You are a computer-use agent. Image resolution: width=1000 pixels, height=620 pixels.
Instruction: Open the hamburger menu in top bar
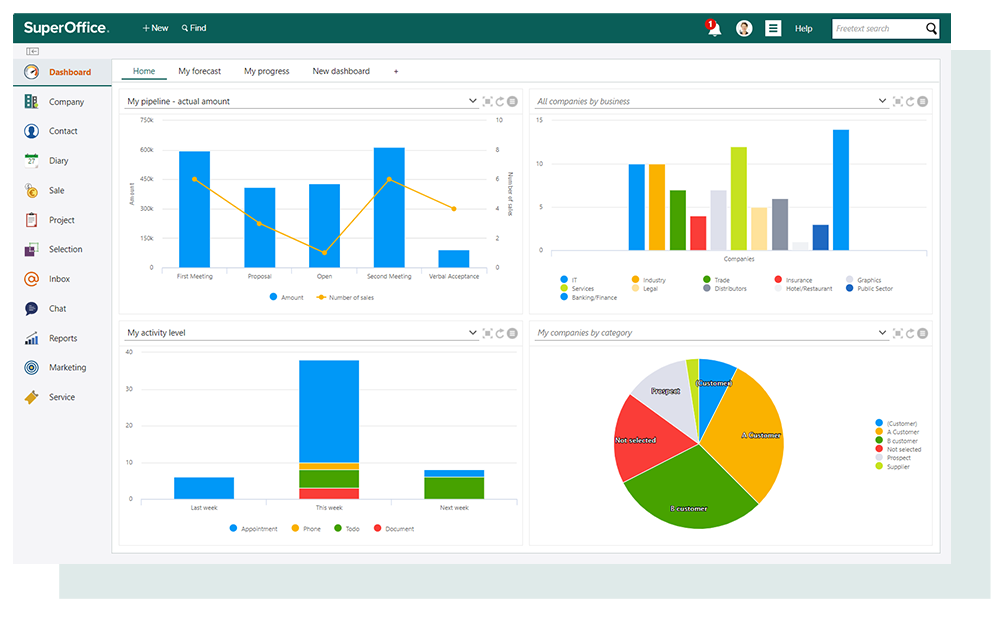coord(773,29)
